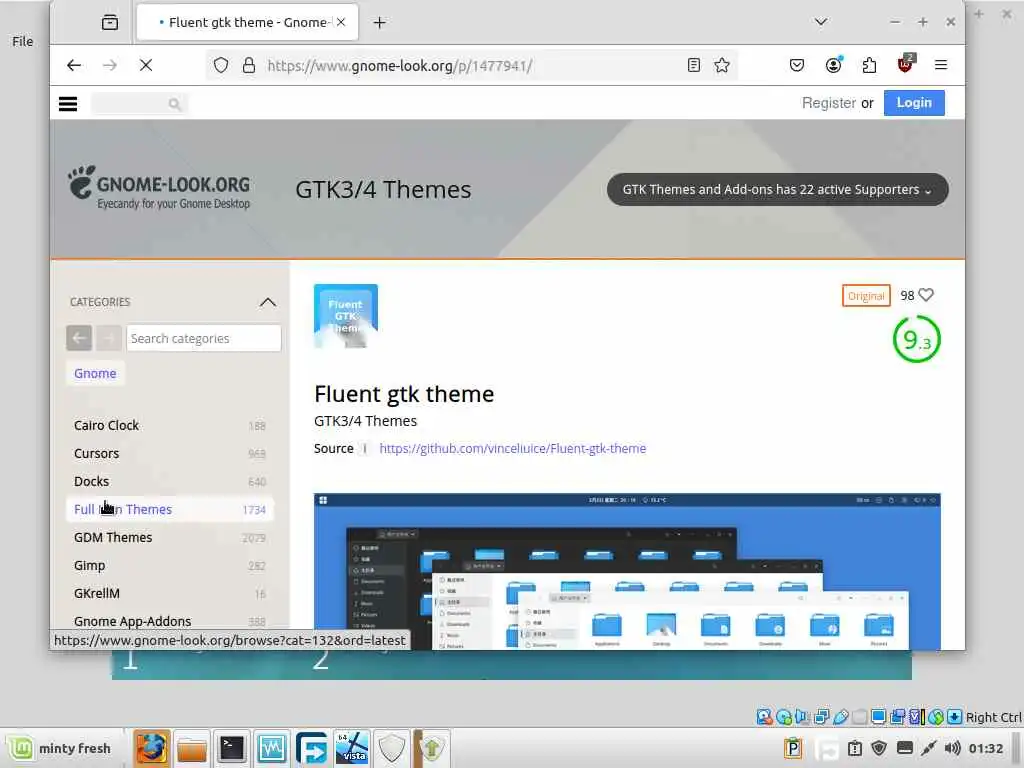Open the Gimp category
This screenshot has width=1024, height=768.
(170, 566)
